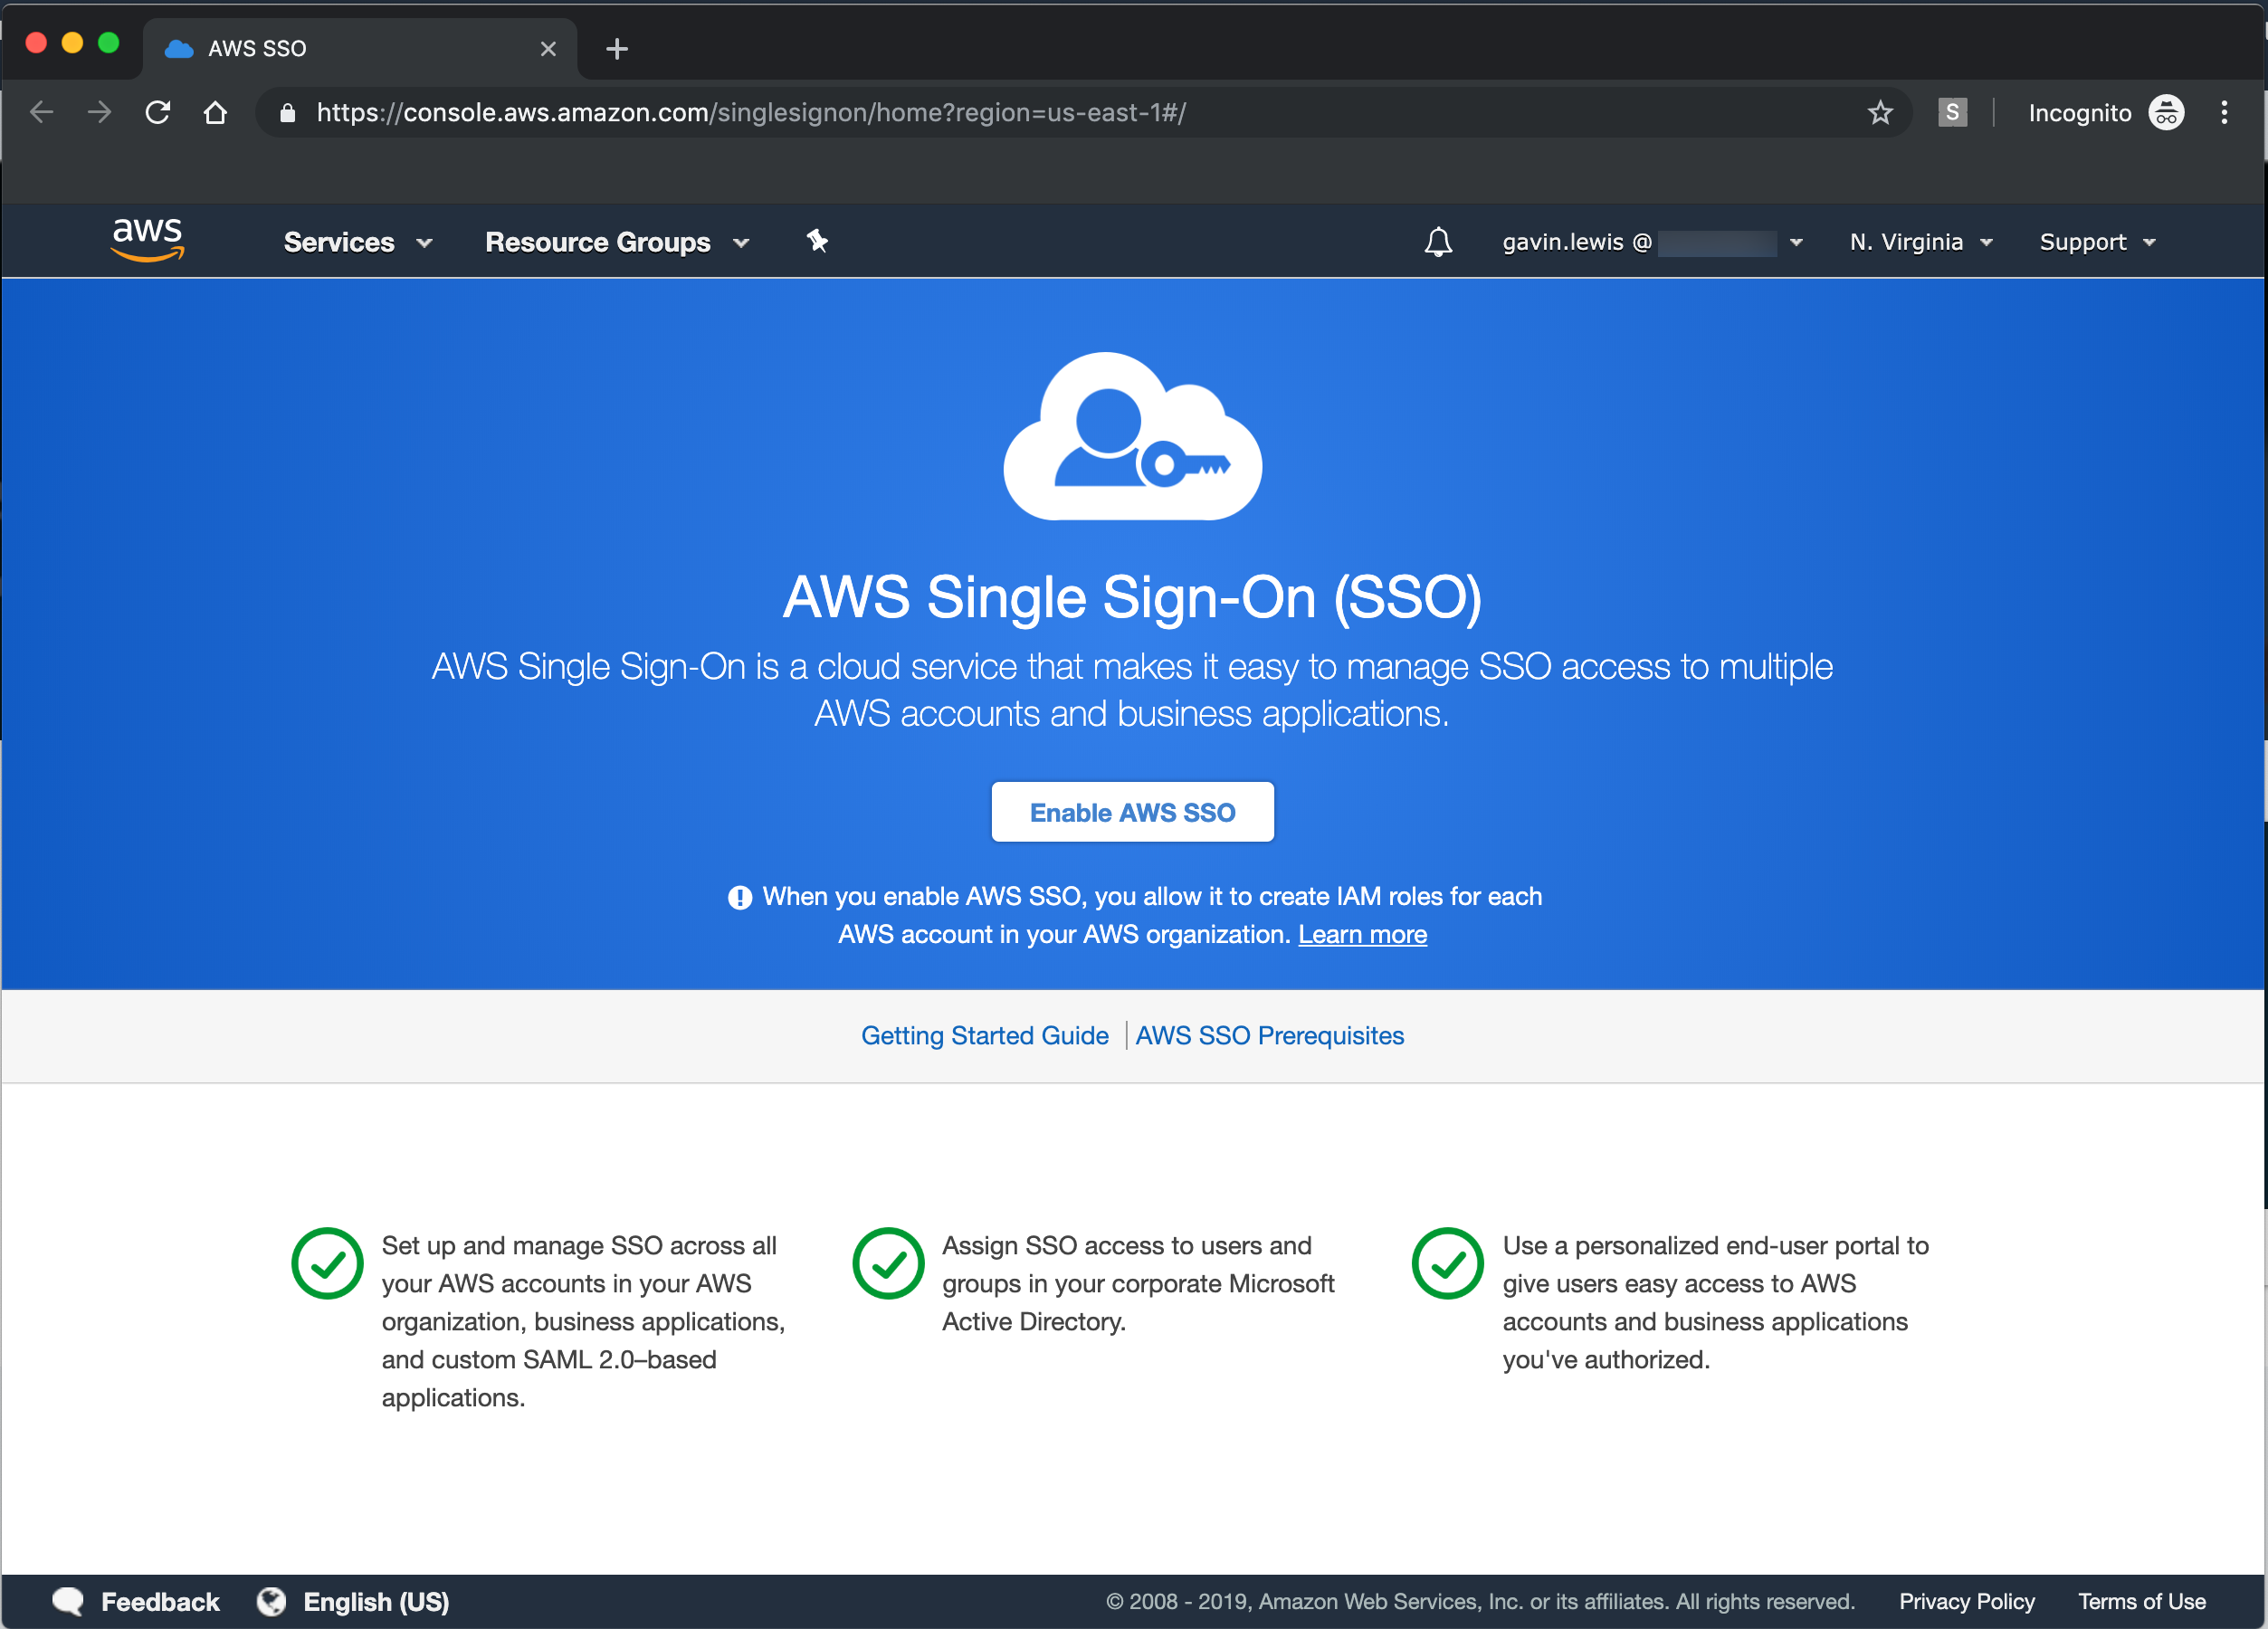The height and width of the screenshot is (1629, 2268).
Task: Open the notifications bell icon
Action: (x=1438, y=242)
